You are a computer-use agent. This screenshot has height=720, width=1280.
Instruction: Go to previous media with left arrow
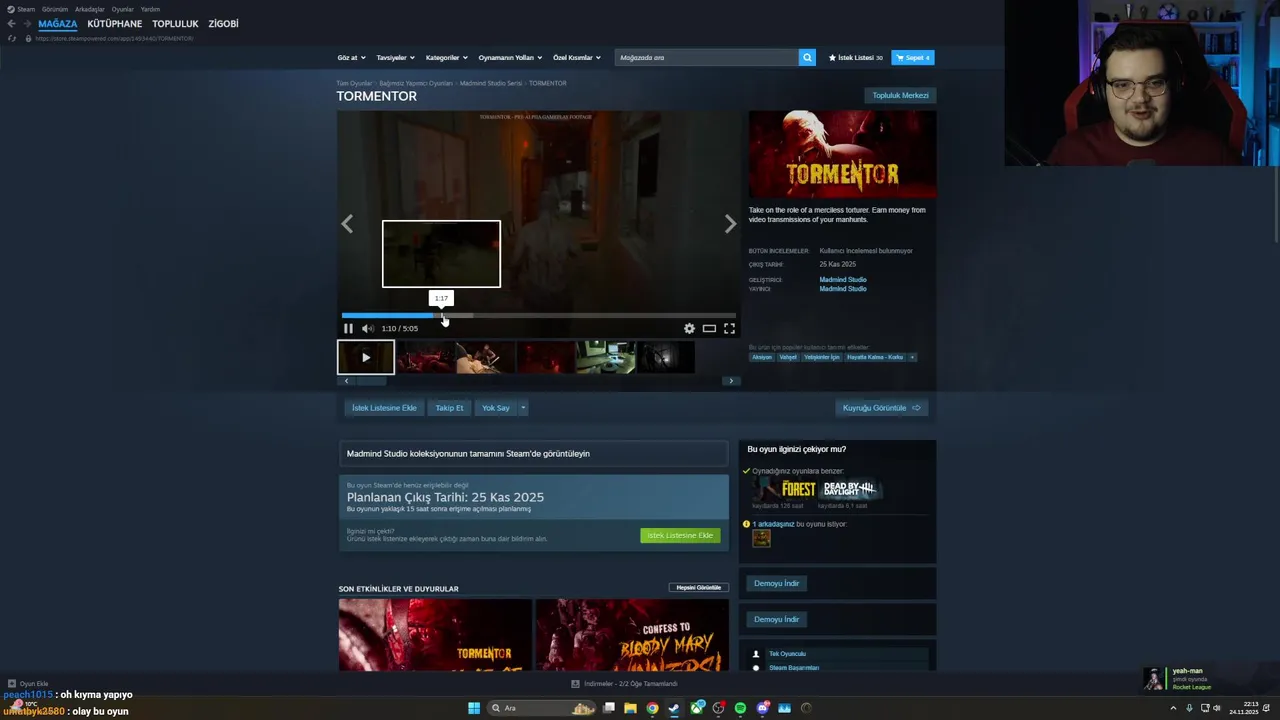click(347, 224)
